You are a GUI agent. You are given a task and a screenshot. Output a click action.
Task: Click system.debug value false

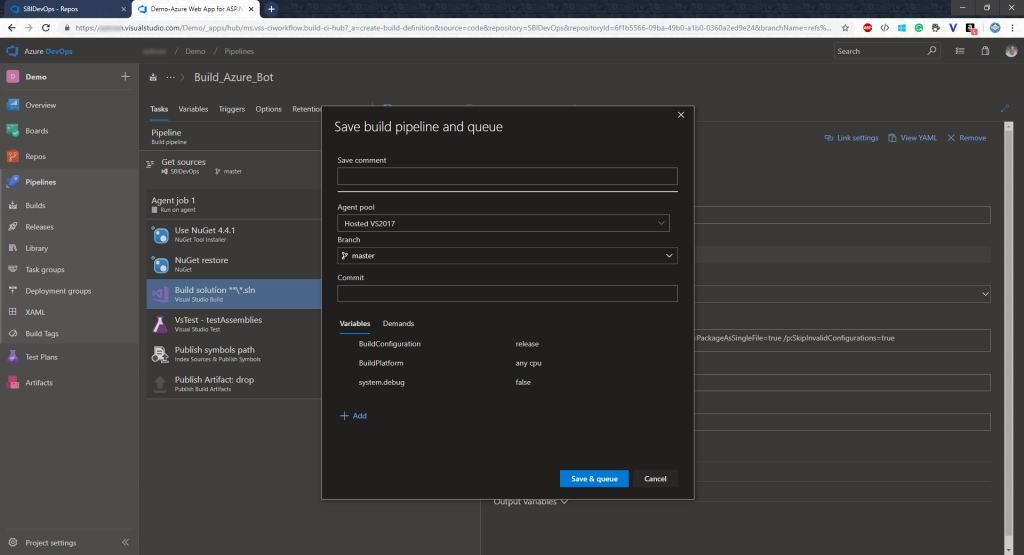point(523,383)
